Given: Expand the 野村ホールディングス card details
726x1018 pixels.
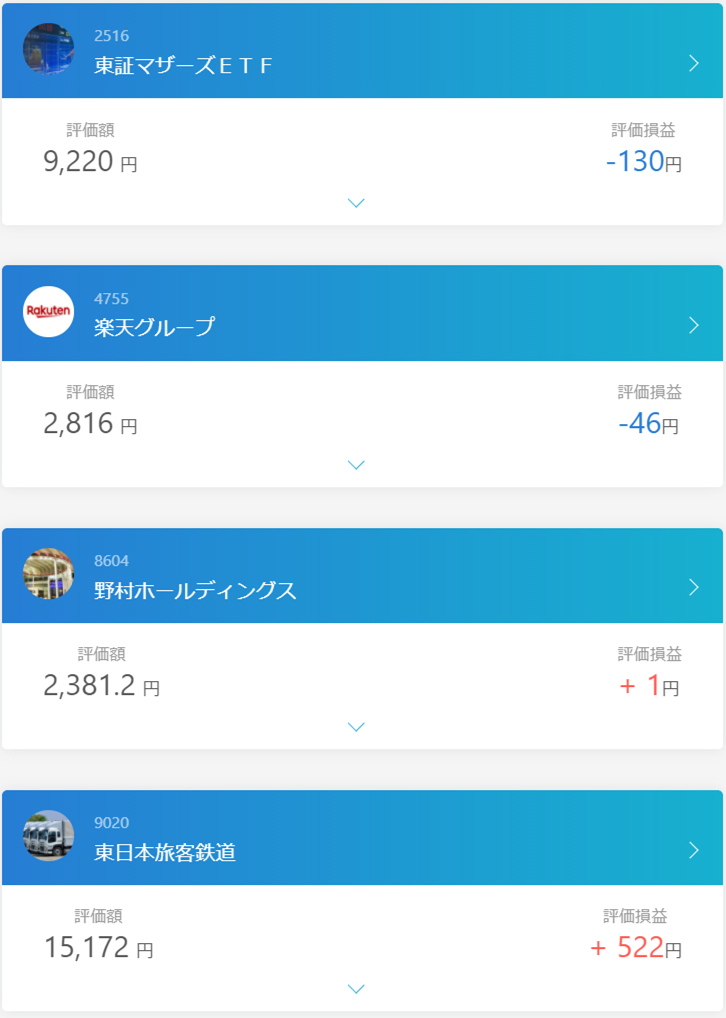Looking at the screenshot, I should (356, 727).
